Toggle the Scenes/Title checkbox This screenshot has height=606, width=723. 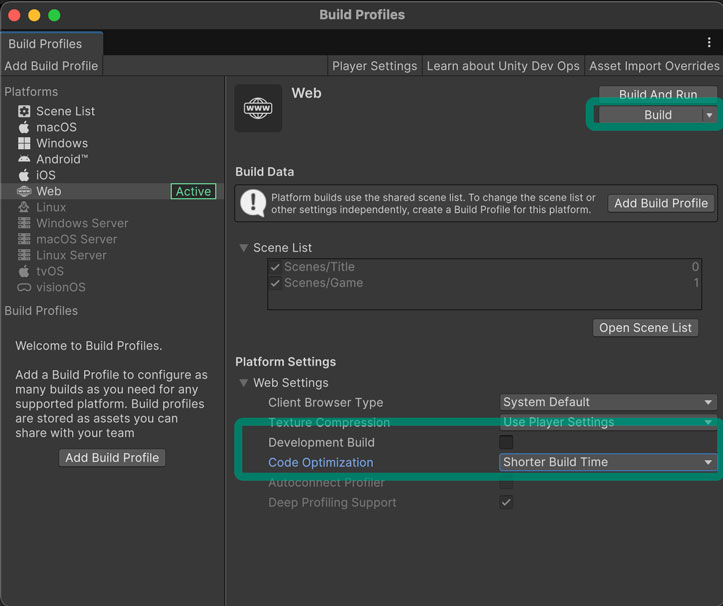275,267
